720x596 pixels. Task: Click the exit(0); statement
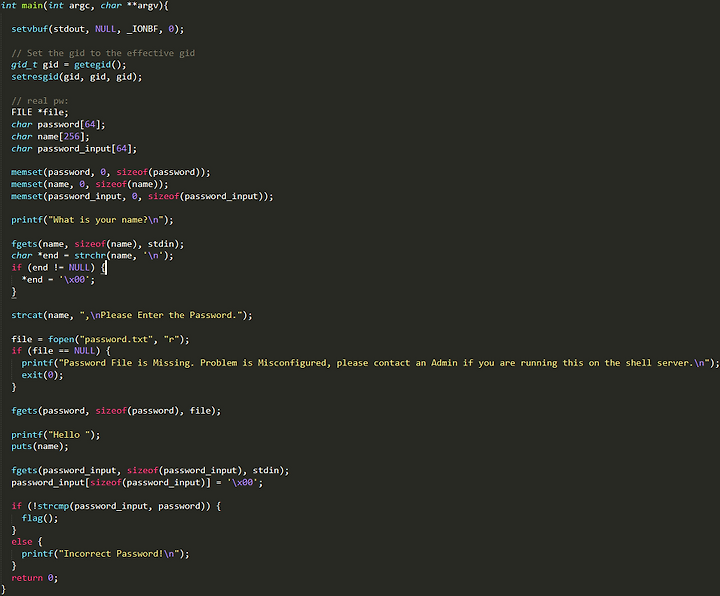[x=43, y=375]
